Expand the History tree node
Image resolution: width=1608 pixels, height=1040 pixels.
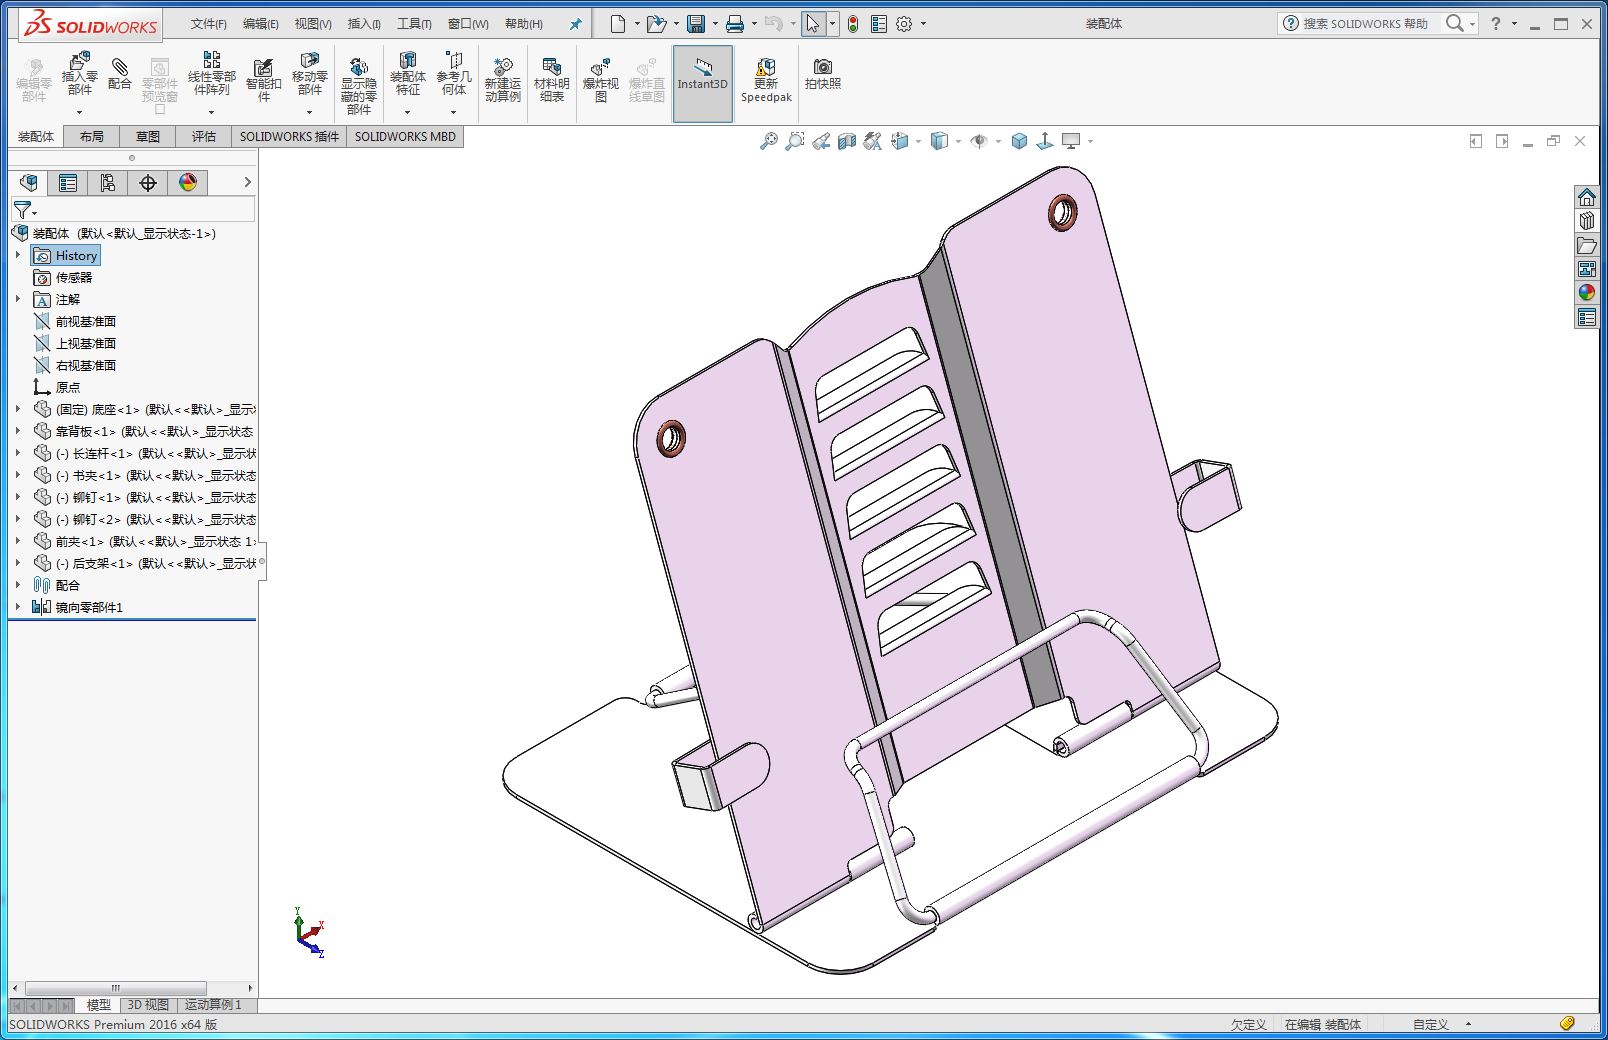click(x=17, y=255)
